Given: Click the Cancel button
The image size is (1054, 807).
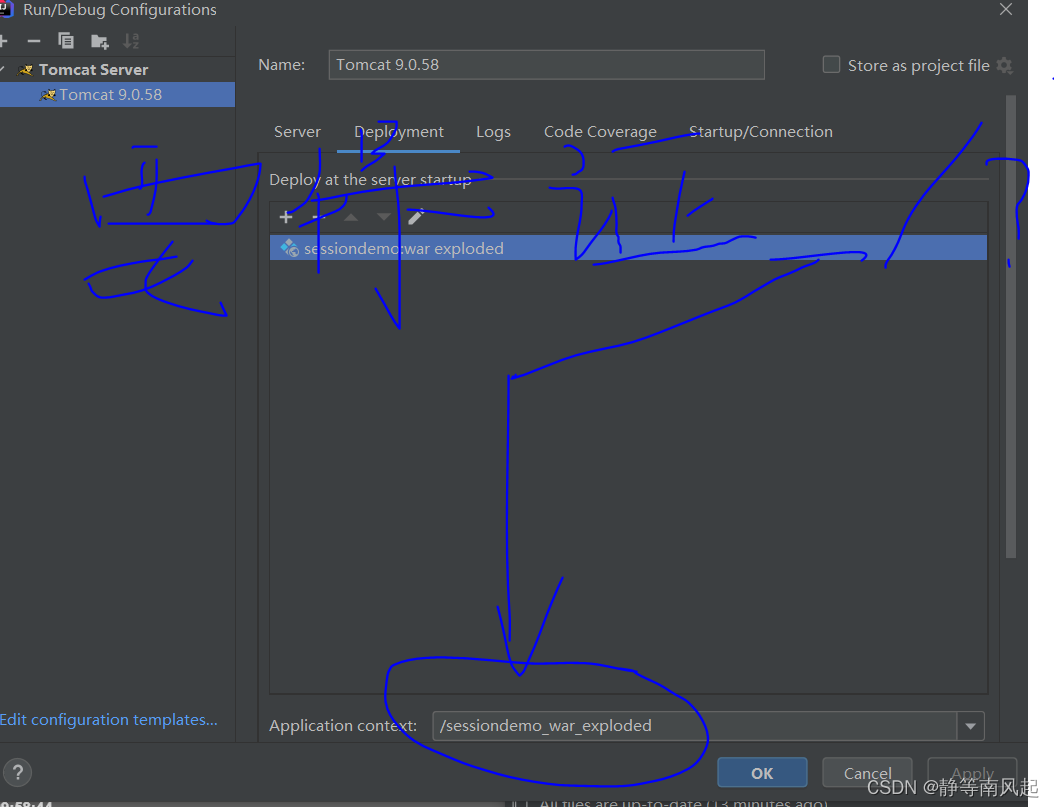Looking at the screenshot, I should 867,773.
